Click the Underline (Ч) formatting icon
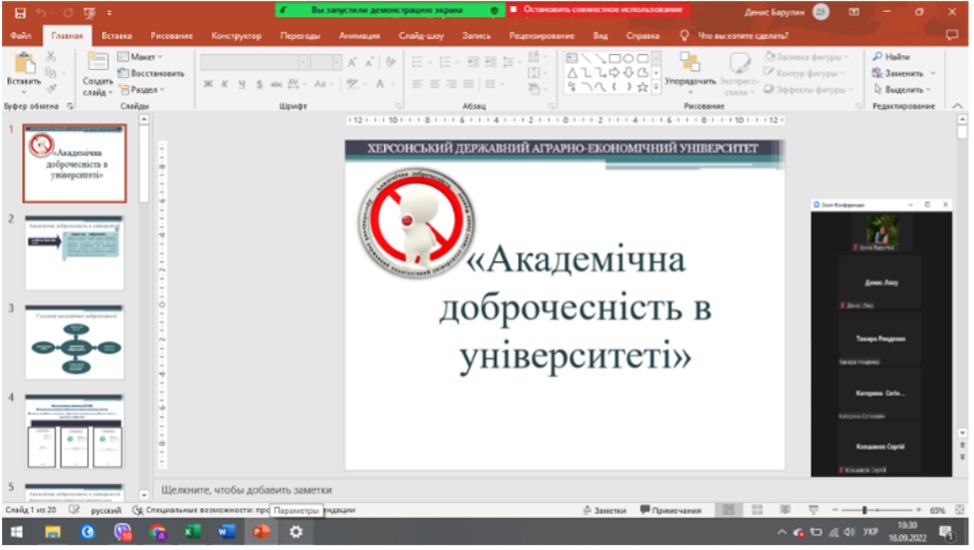Image resolution: width=974 pixels, height=550 pixels. tap(241, 84)
